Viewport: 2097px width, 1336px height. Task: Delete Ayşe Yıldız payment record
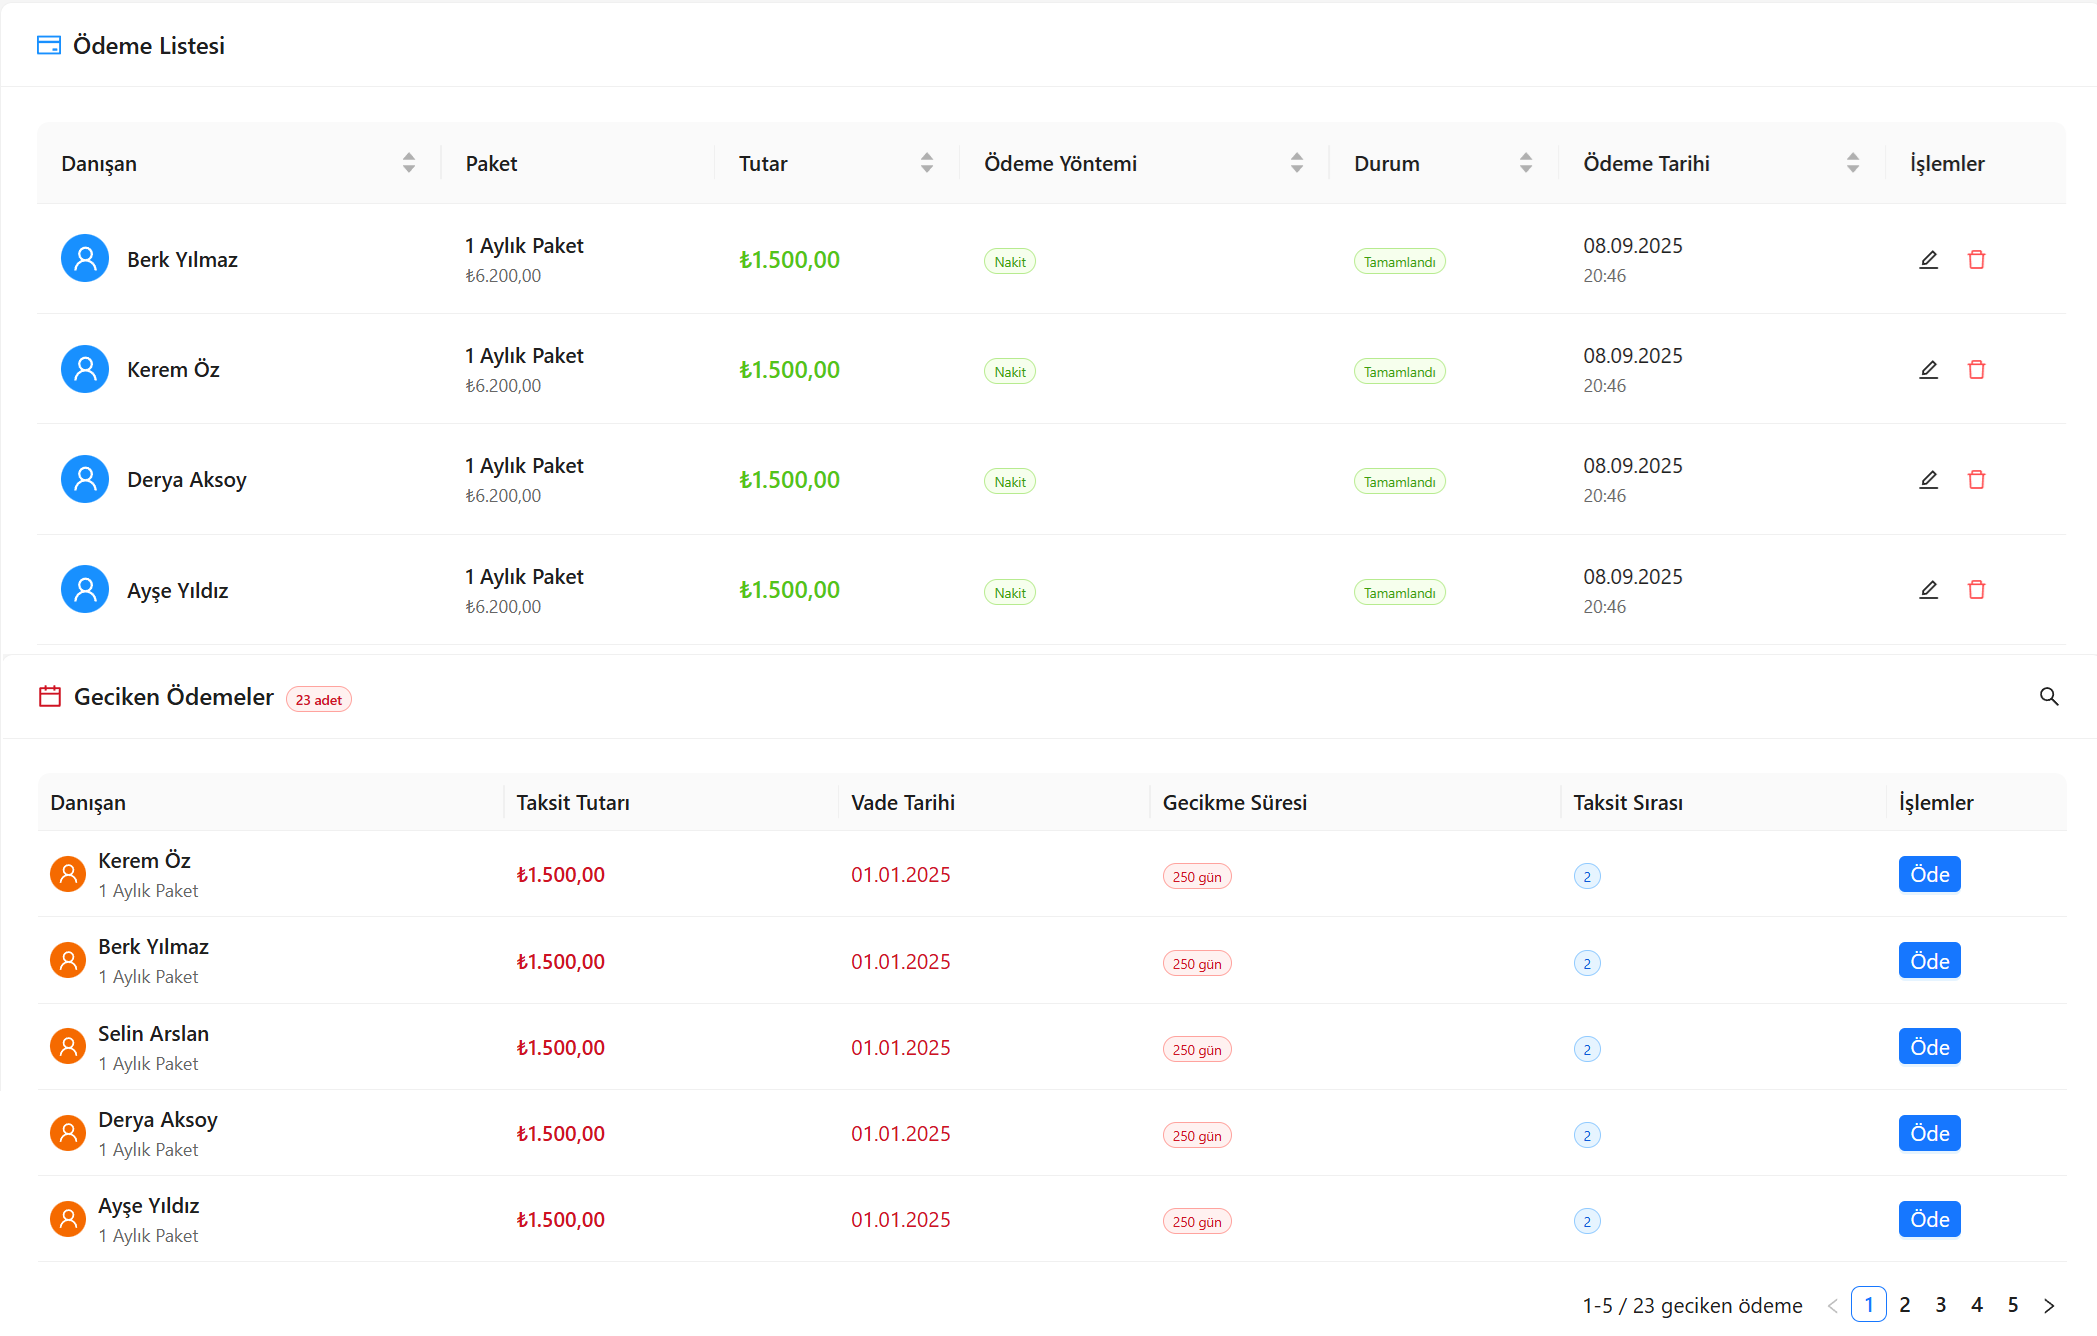coord(1976,590)
